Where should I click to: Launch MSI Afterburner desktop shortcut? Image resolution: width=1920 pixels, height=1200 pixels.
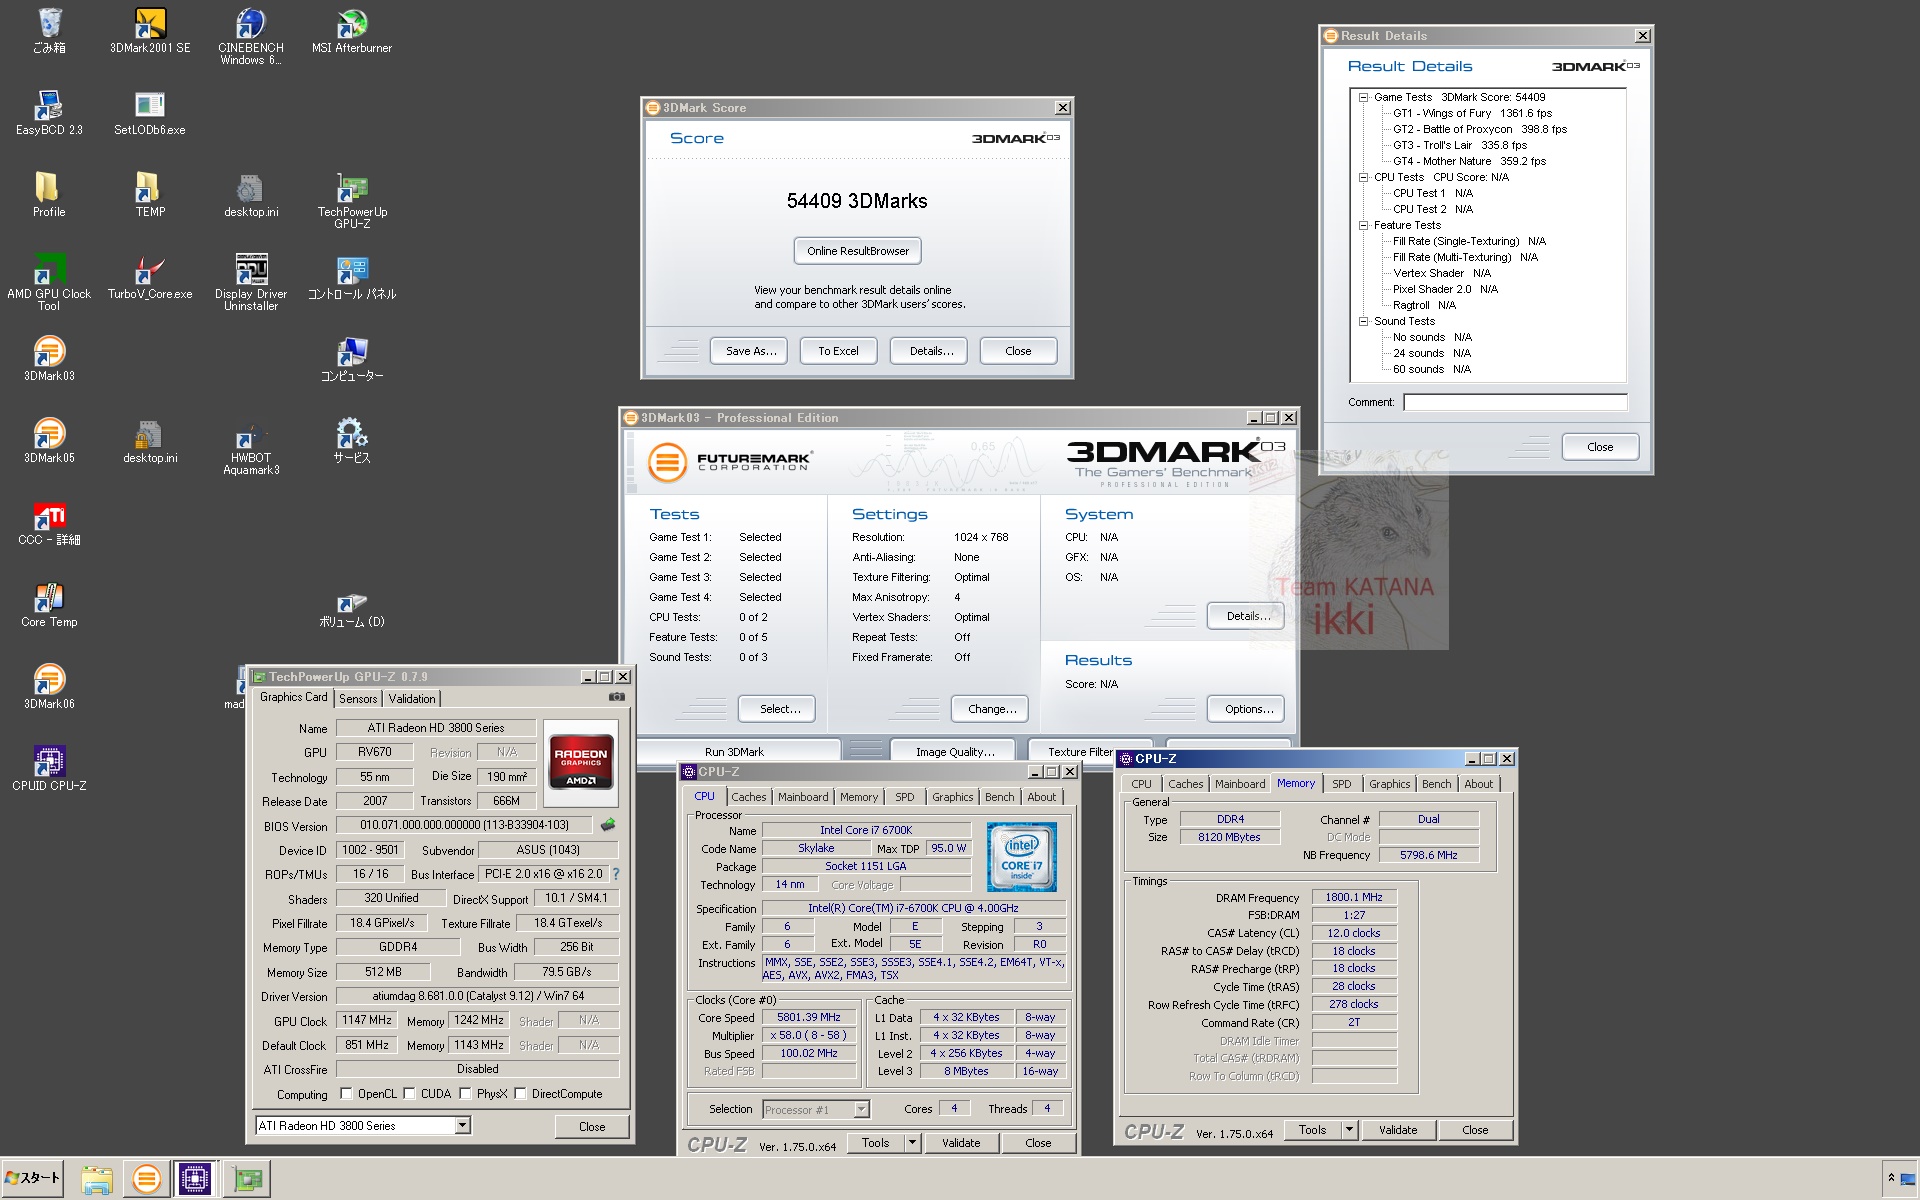(x=352, y=30)
